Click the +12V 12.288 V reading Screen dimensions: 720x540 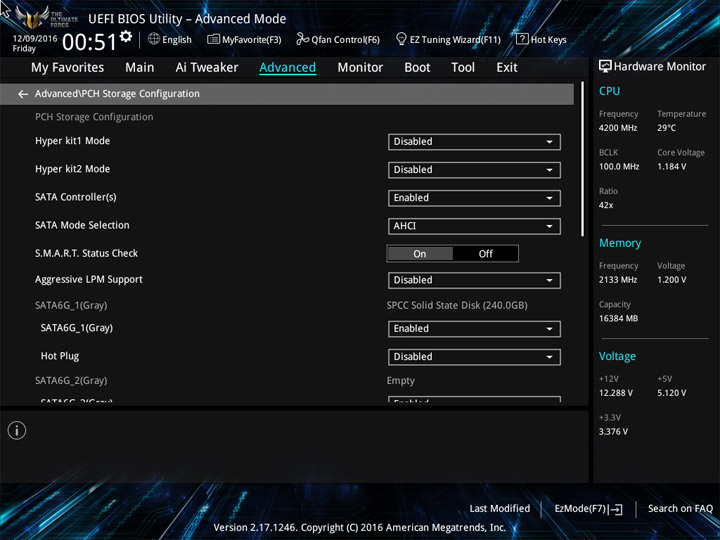615,393
